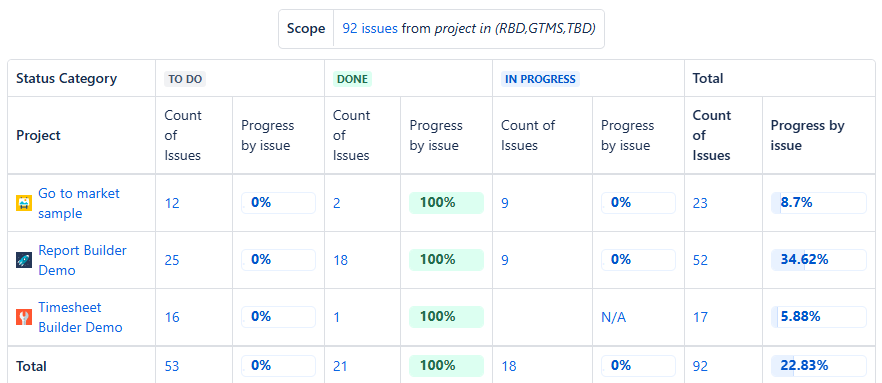882x383 pixels.
Task: Click the Project column header
Action: (82, 135)
